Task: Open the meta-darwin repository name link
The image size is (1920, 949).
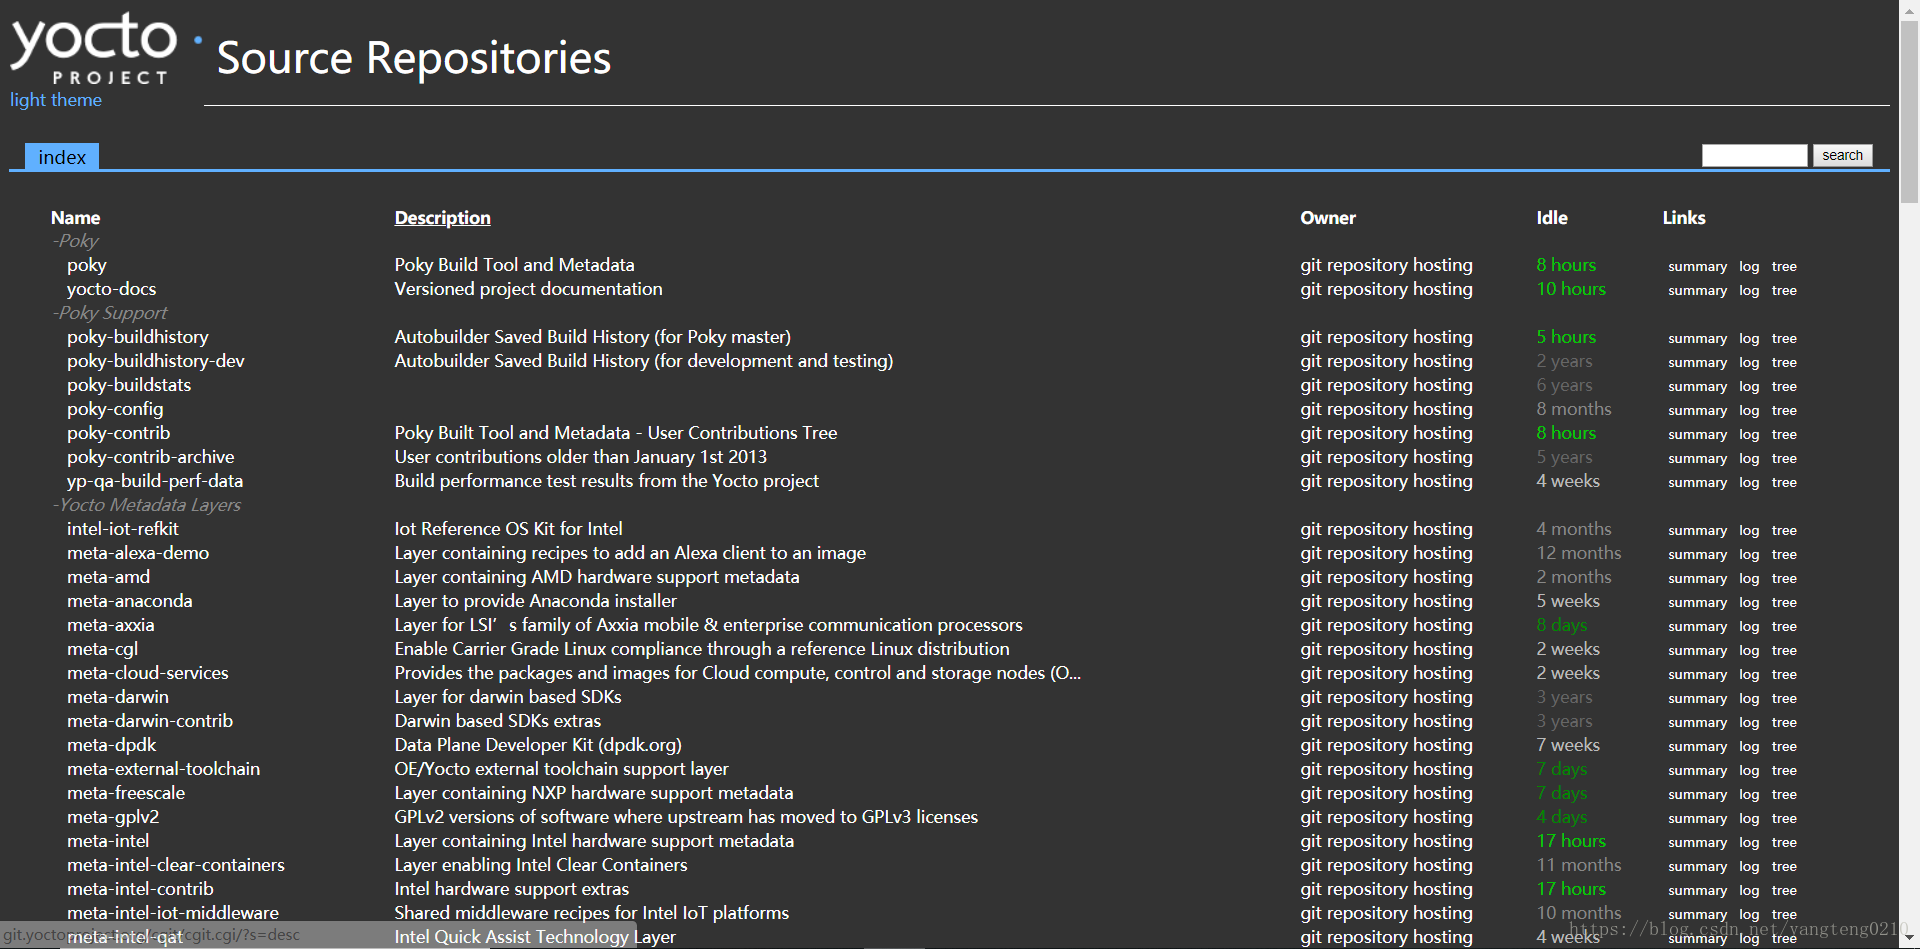Action: pyautogui.click(x=118, y=697)
